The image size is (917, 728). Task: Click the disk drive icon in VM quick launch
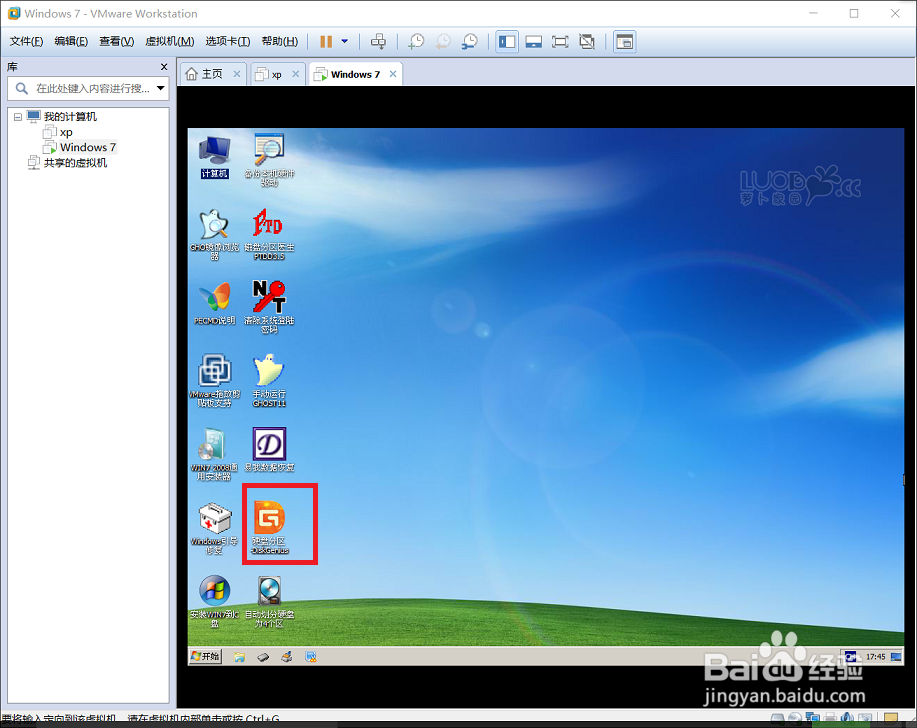click(x=263, y=657)
